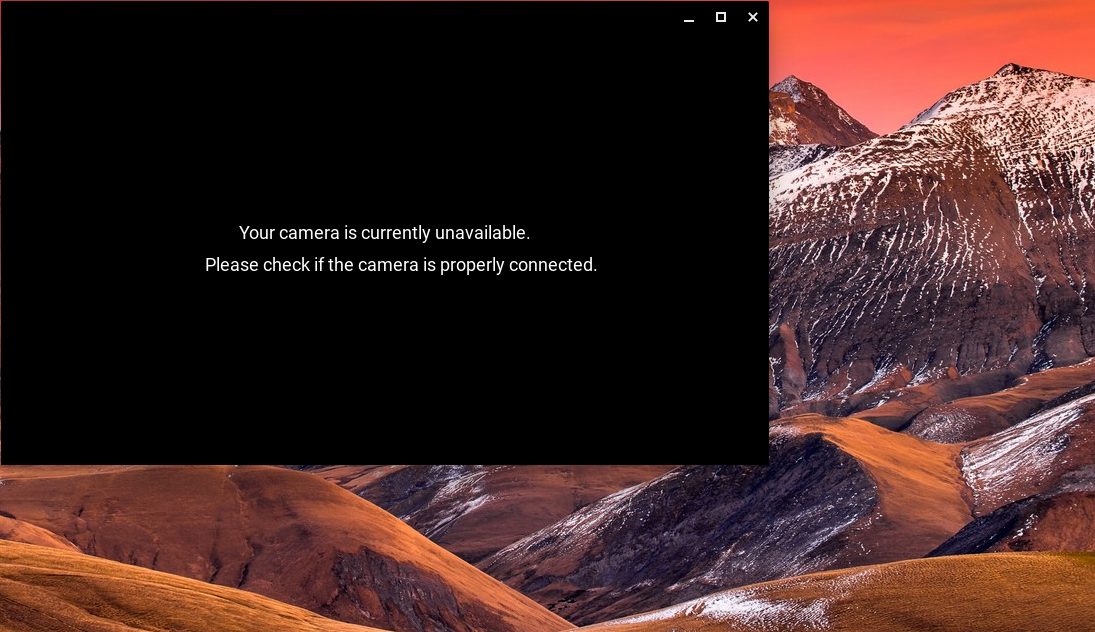Maximize the camera app window
Viewport: 1095px width, 632px height.
[x=721, y=17]
